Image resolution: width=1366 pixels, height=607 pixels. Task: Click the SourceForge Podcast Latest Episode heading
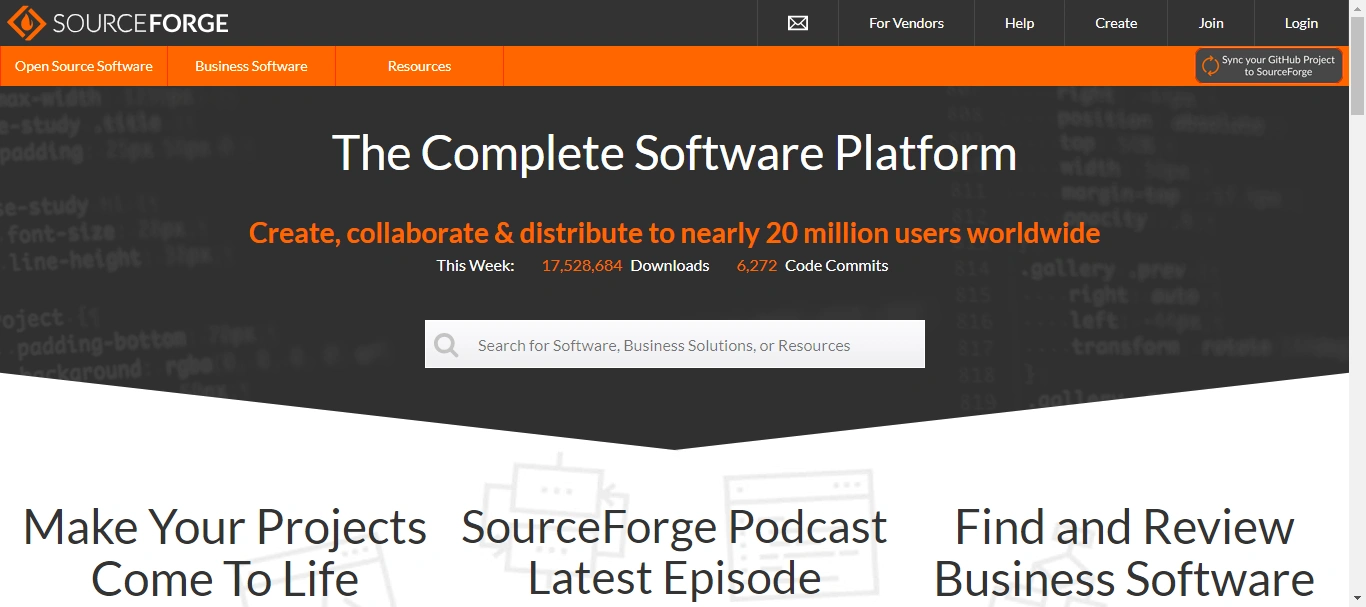point(674,553)
